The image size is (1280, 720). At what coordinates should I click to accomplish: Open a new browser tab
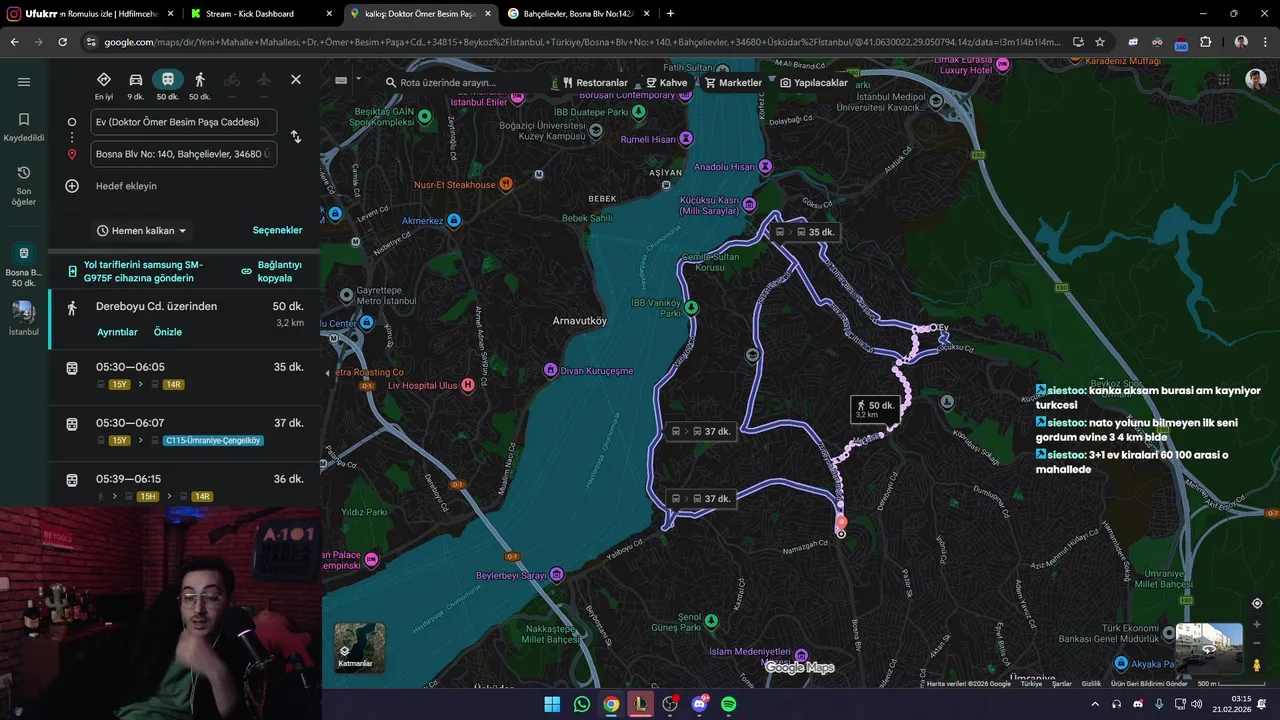(670, 14)
